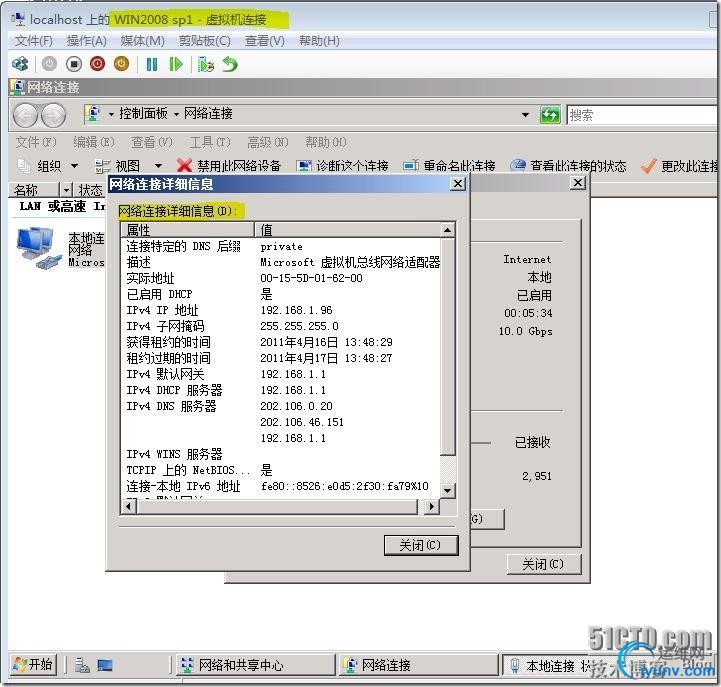Resume the VM with green play icon
The height and width of the screenshot is (687, 721).
click(176, 64)
